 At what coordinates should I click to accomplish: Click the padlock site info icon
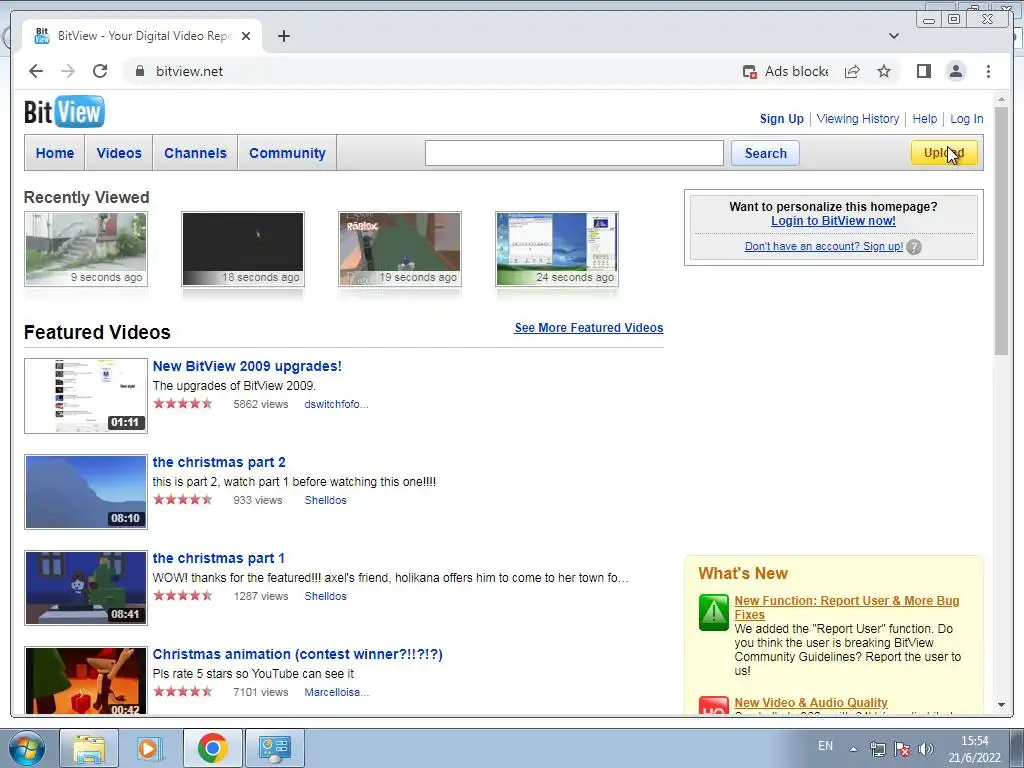(139, 71)
